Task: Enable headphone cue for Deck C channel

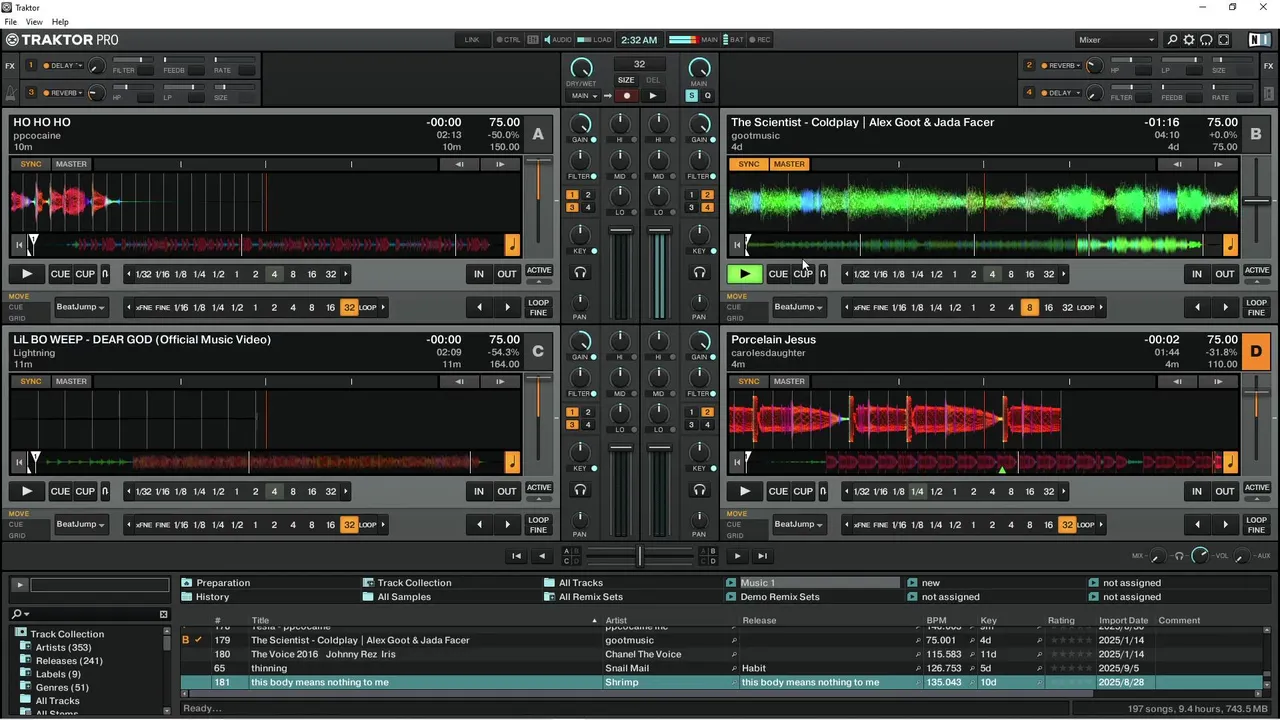Action: (580, 489)
